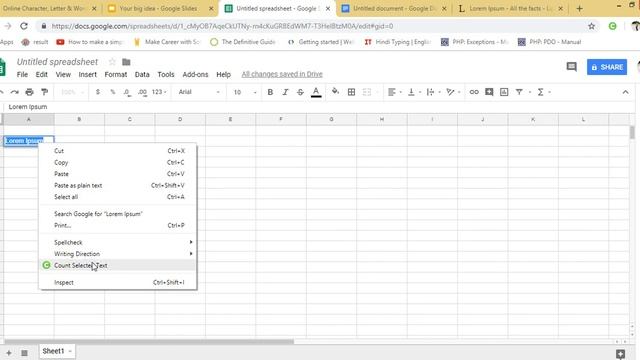640x360 pixels.
Task: Open the number format 123 dropdown
Action: pyautogui.click(x=159, y=92)
